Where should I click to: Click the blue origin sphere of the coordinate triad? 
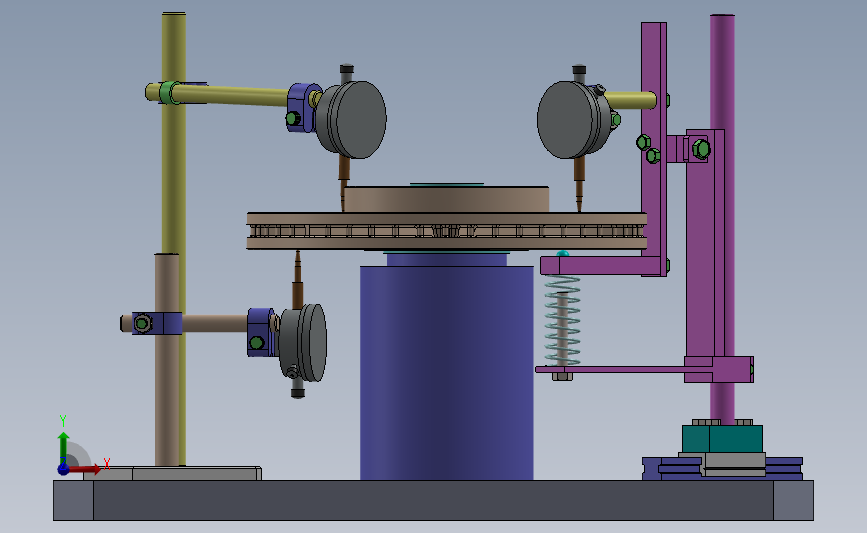[x=64, y=469]
